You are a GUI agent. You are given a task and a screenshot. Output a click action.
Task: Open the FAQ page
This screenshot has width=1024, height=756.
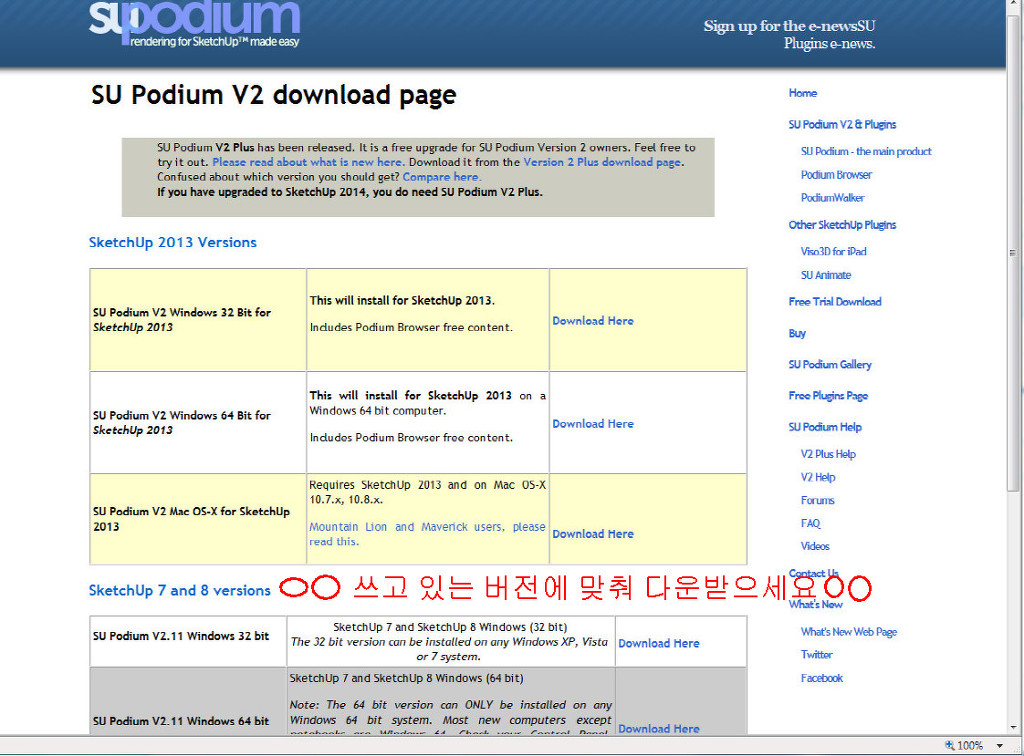tap(810, 523)
